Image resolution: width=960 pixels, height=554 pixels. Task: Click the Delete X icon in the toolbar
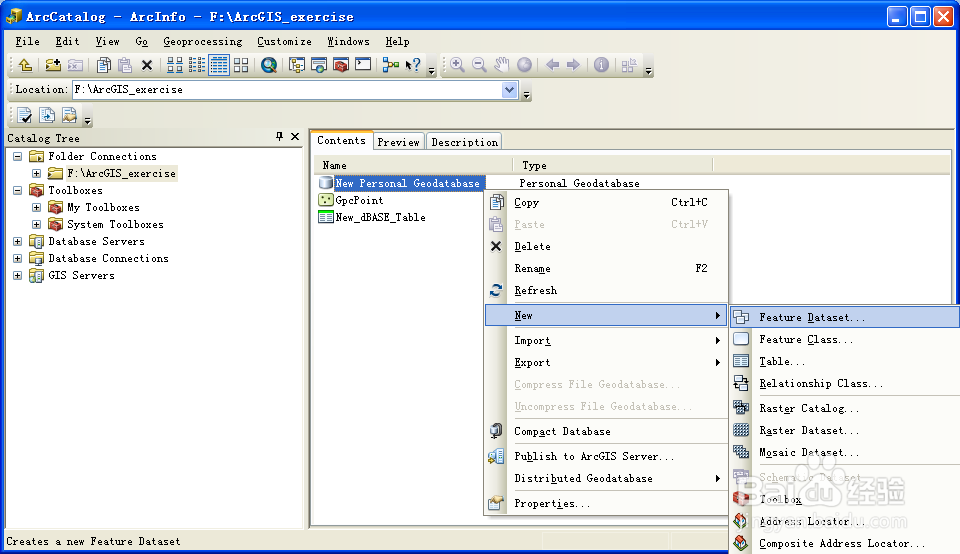tap(146, 65)
